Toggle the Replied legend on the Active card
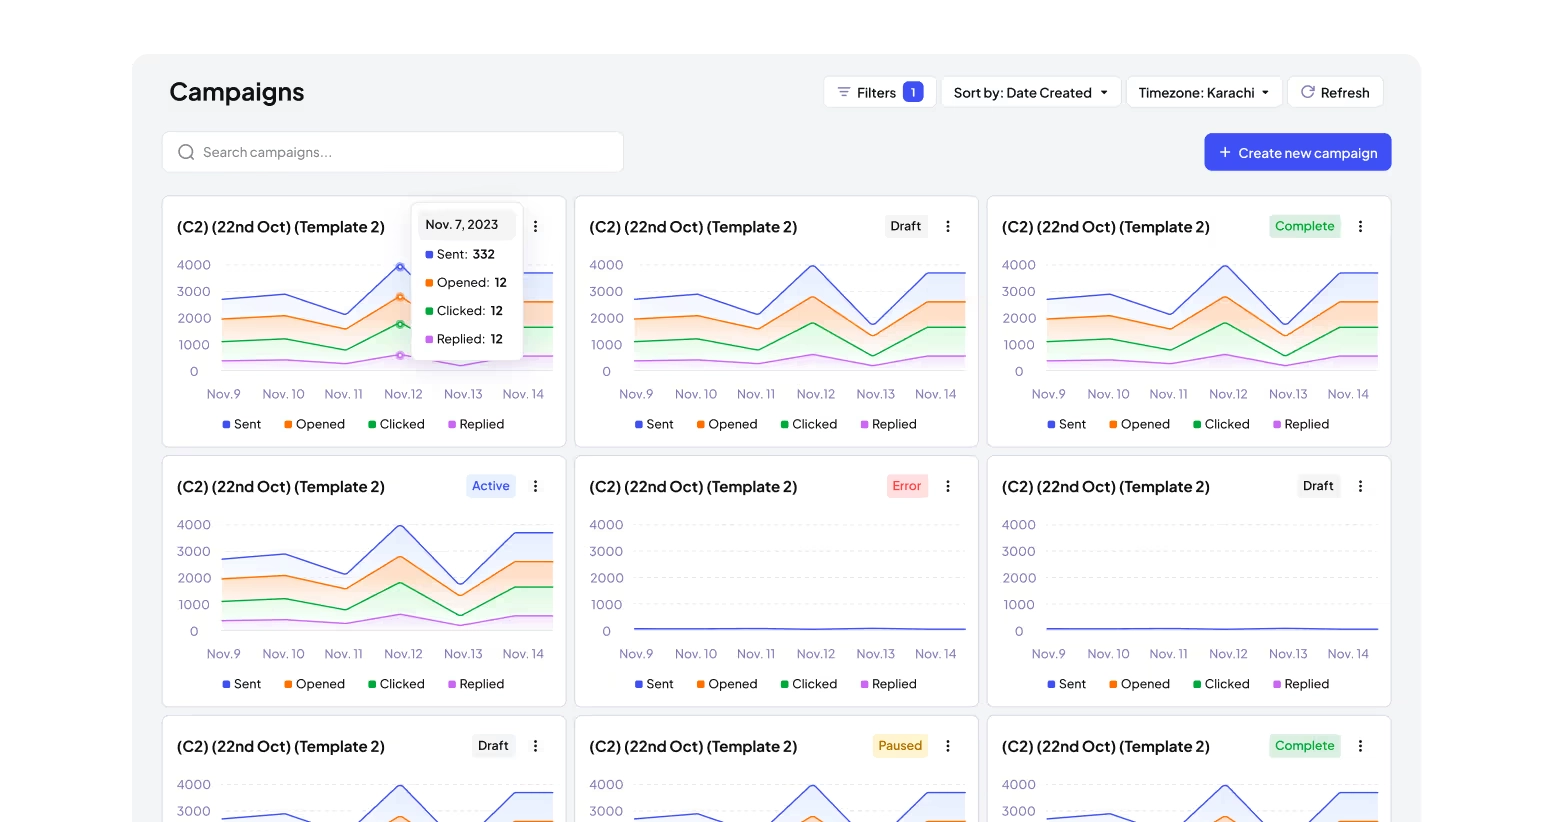The width and height of the screenshot is (1552, 822). point(476,684)
